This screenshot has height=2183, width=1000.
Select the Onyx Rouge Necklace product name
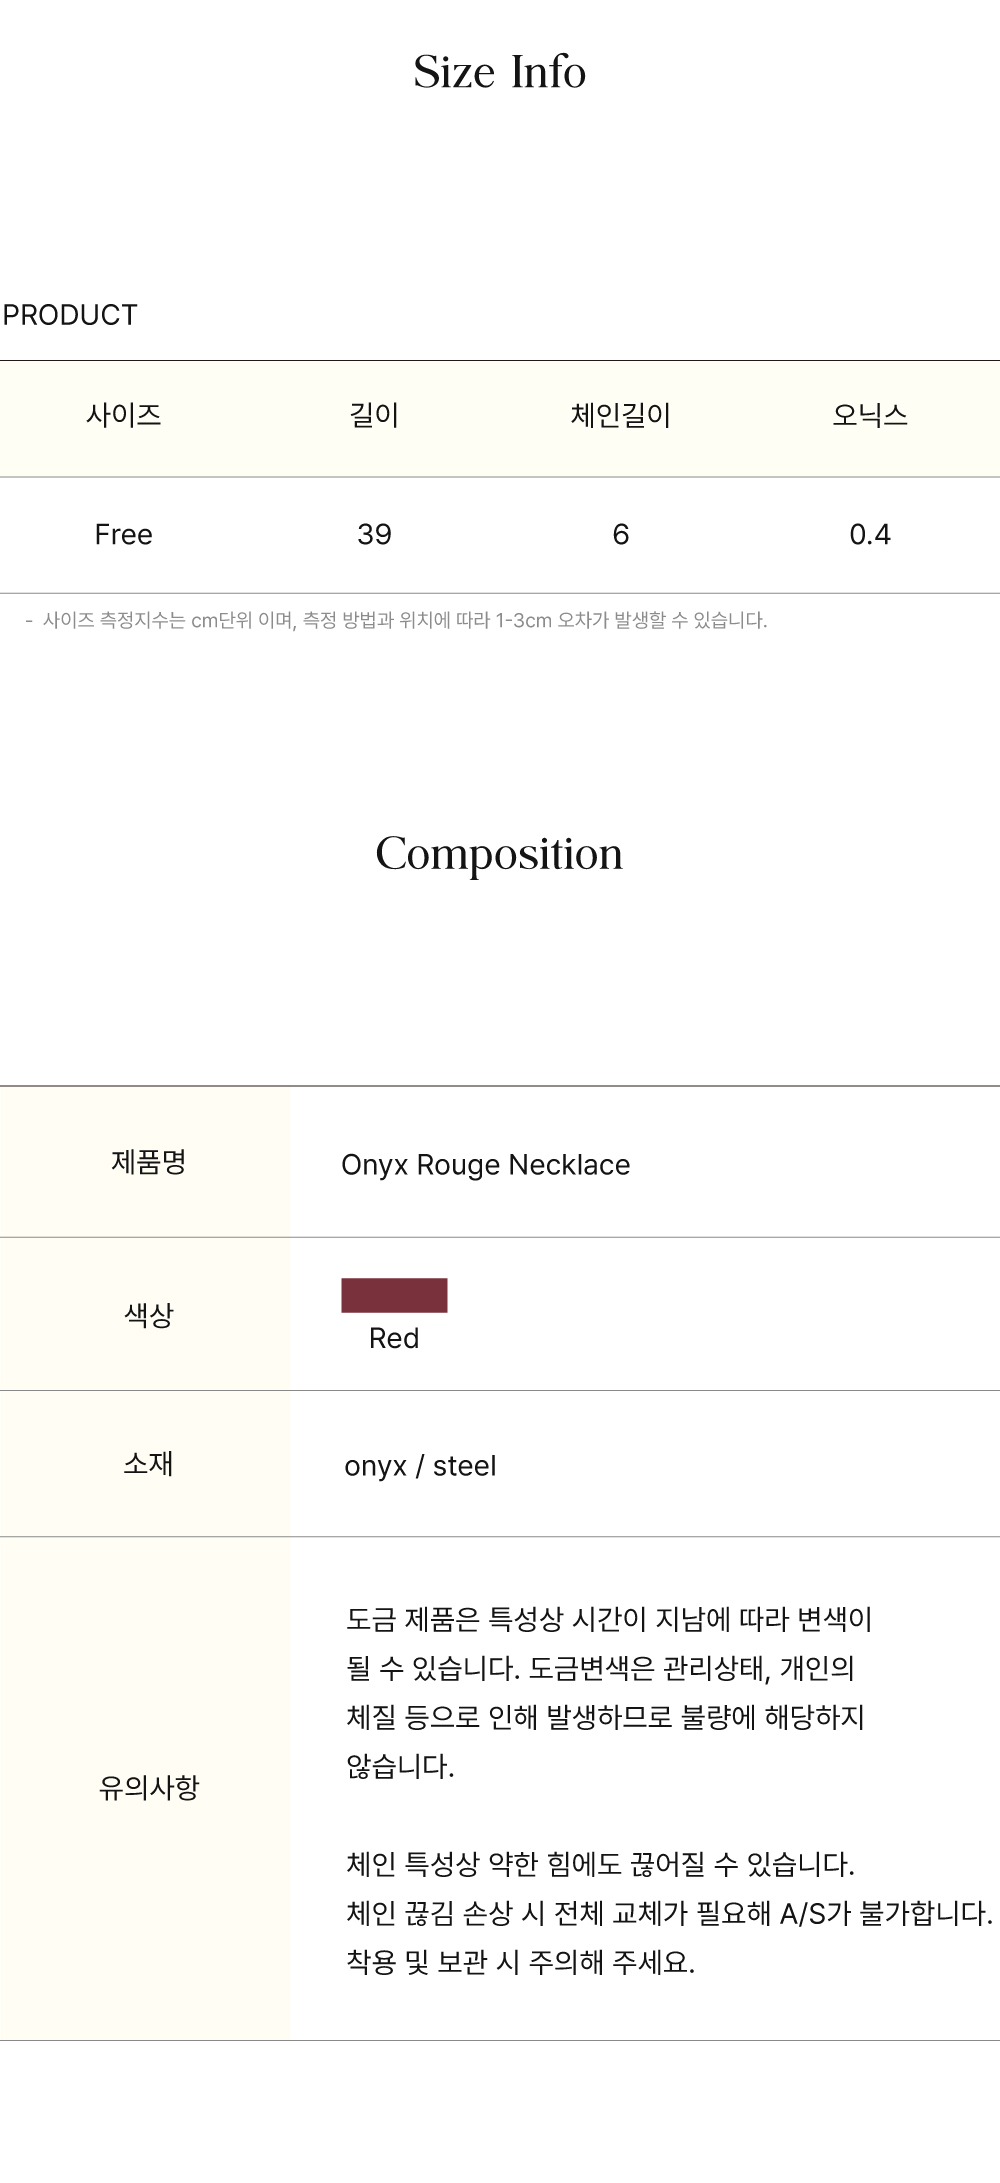click(486, 1165)
